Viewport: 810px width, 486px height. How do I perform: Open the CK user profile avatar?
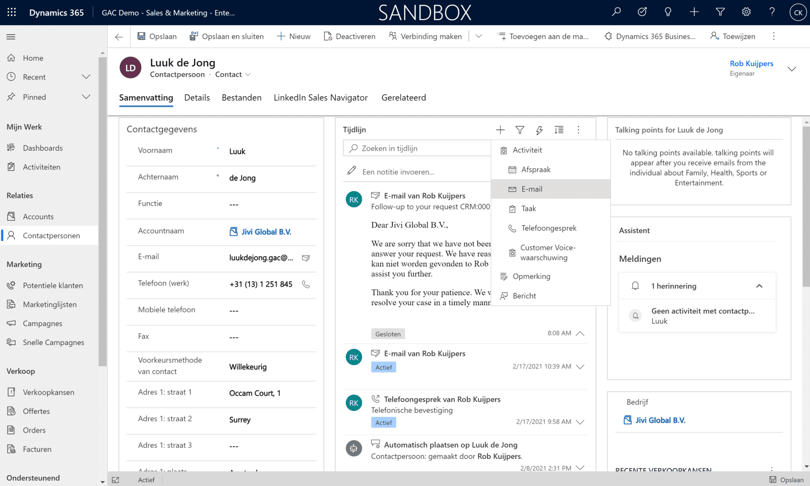[798, 12]
